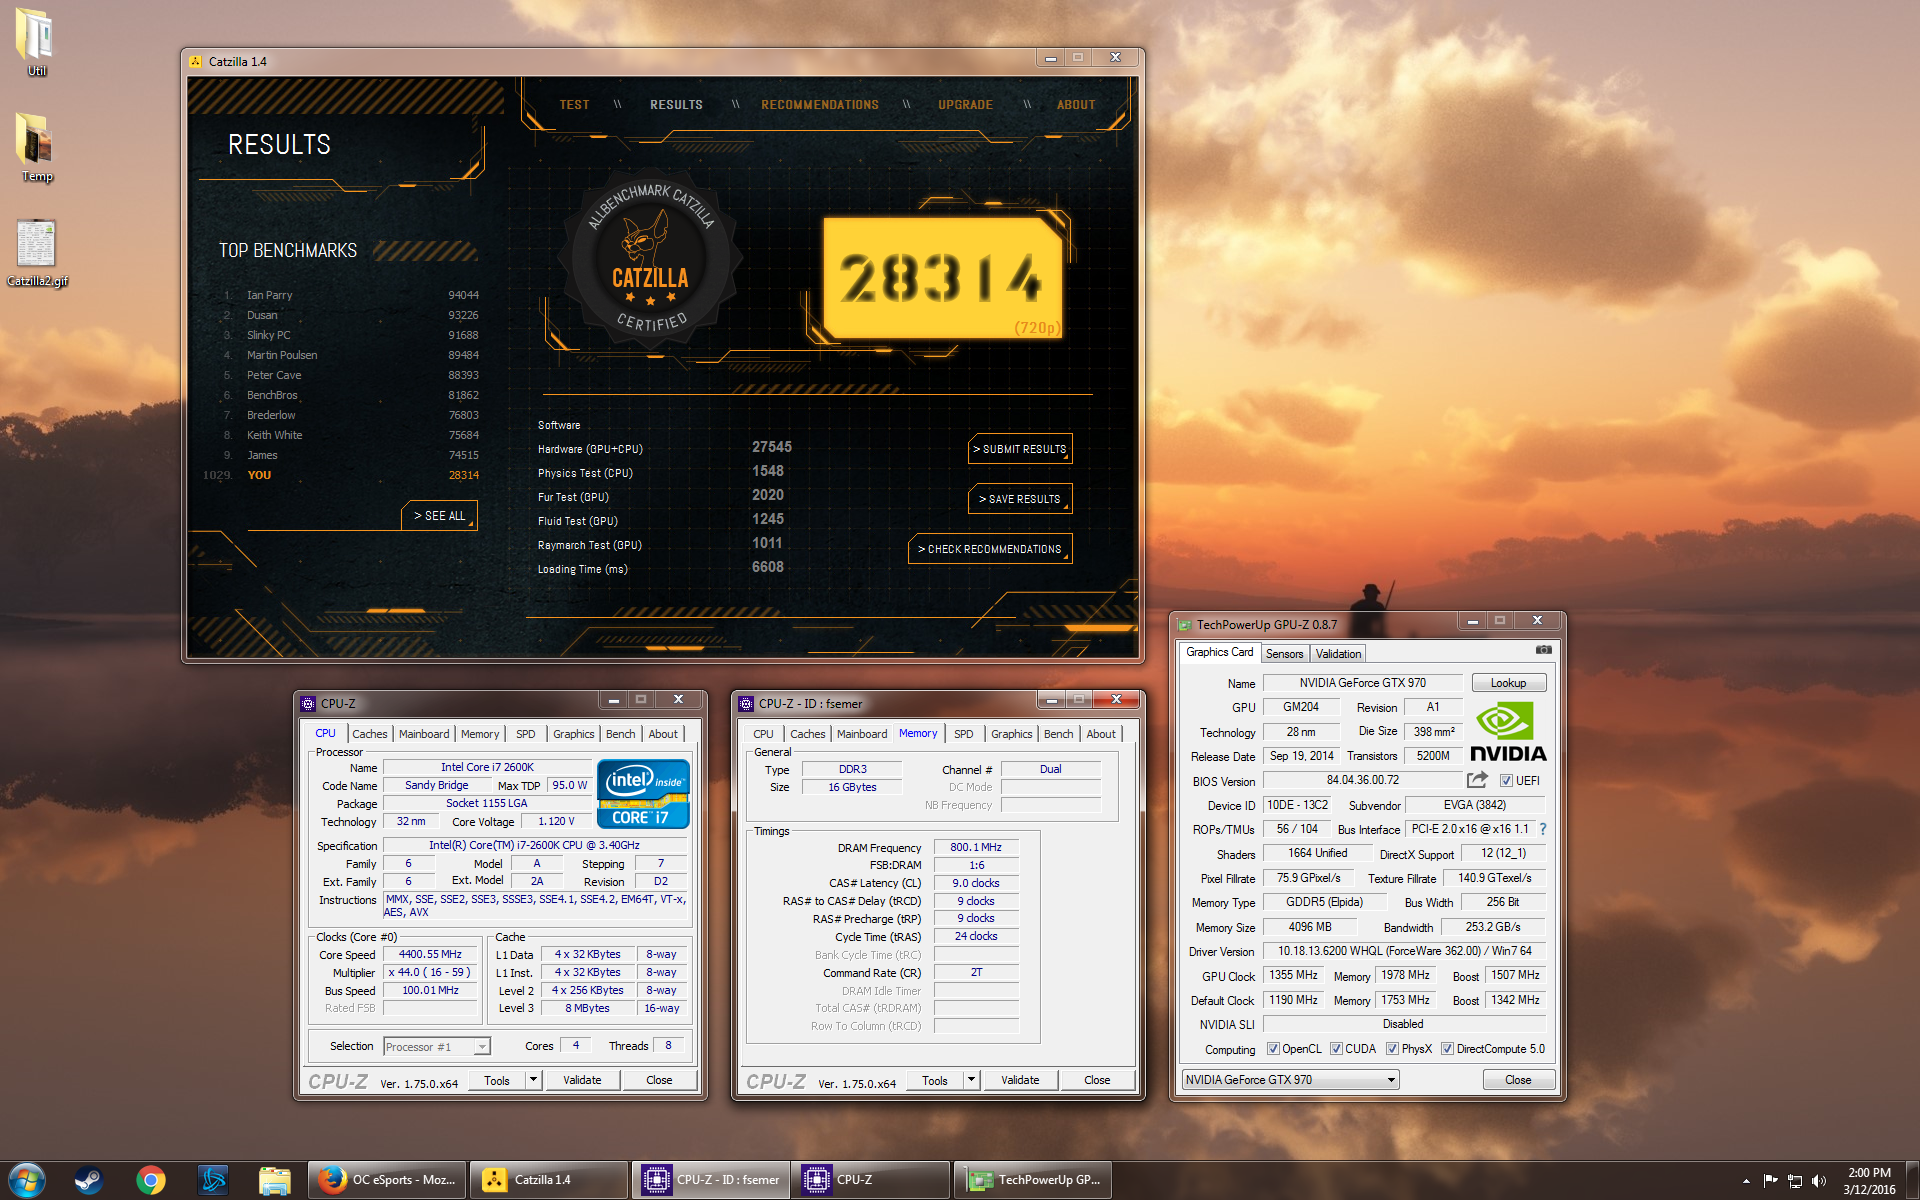Image resolution: width=1920 pixels, height=1200 pixels.
Task: Open volume control in system tray
Action: point(1818,1181)
